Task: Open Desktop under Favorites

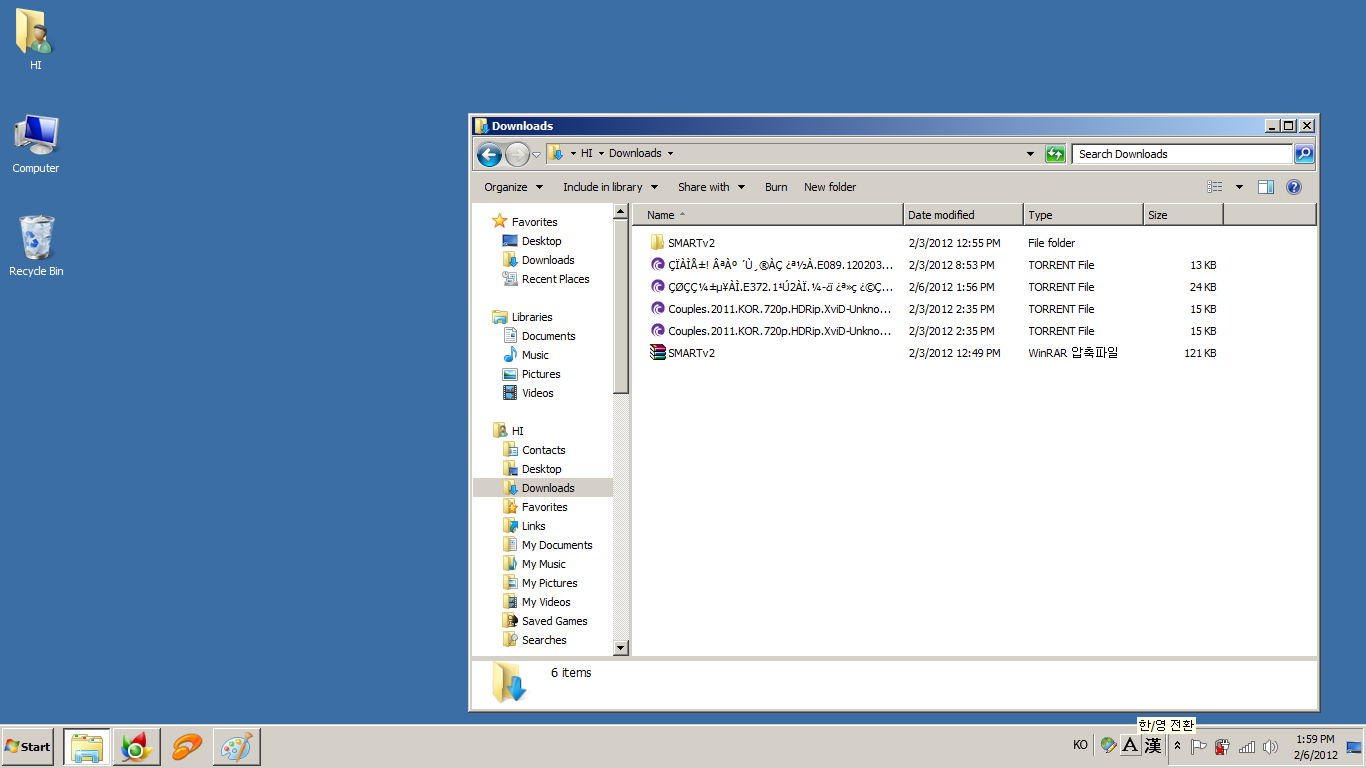Action: click(541, 241)
